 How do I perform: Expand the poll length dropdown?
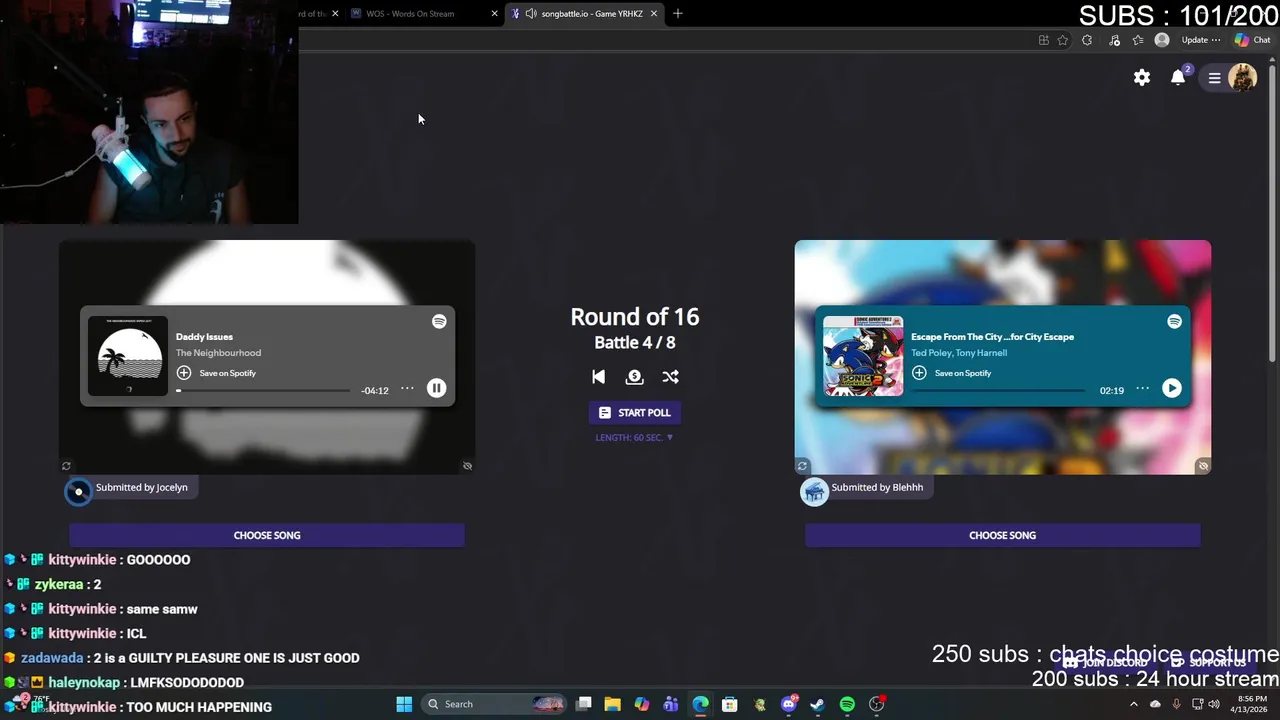(634, 438)
